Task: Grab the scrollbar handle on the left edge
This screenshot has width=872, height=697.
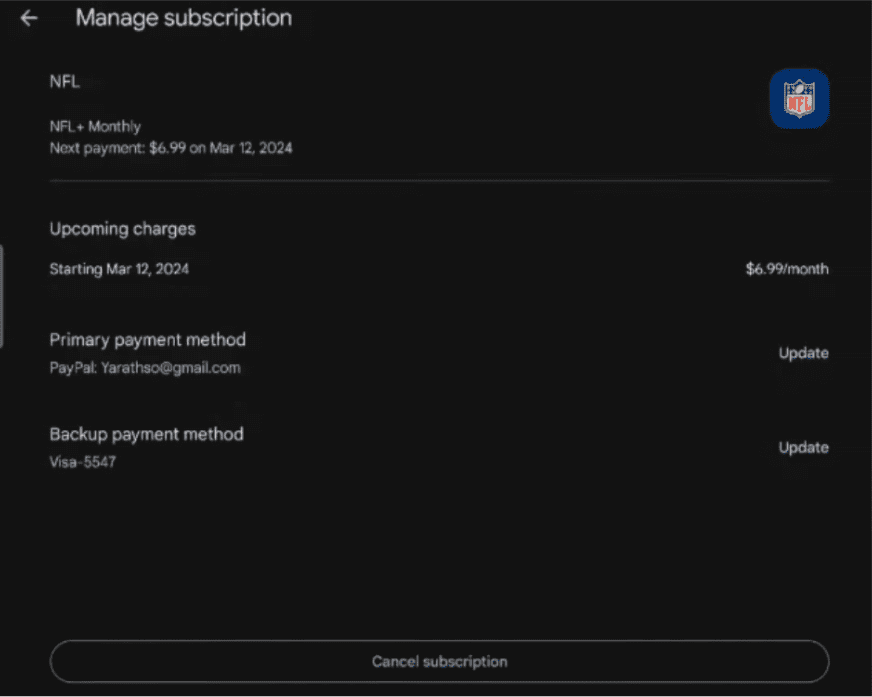Action: click(2, 296)
